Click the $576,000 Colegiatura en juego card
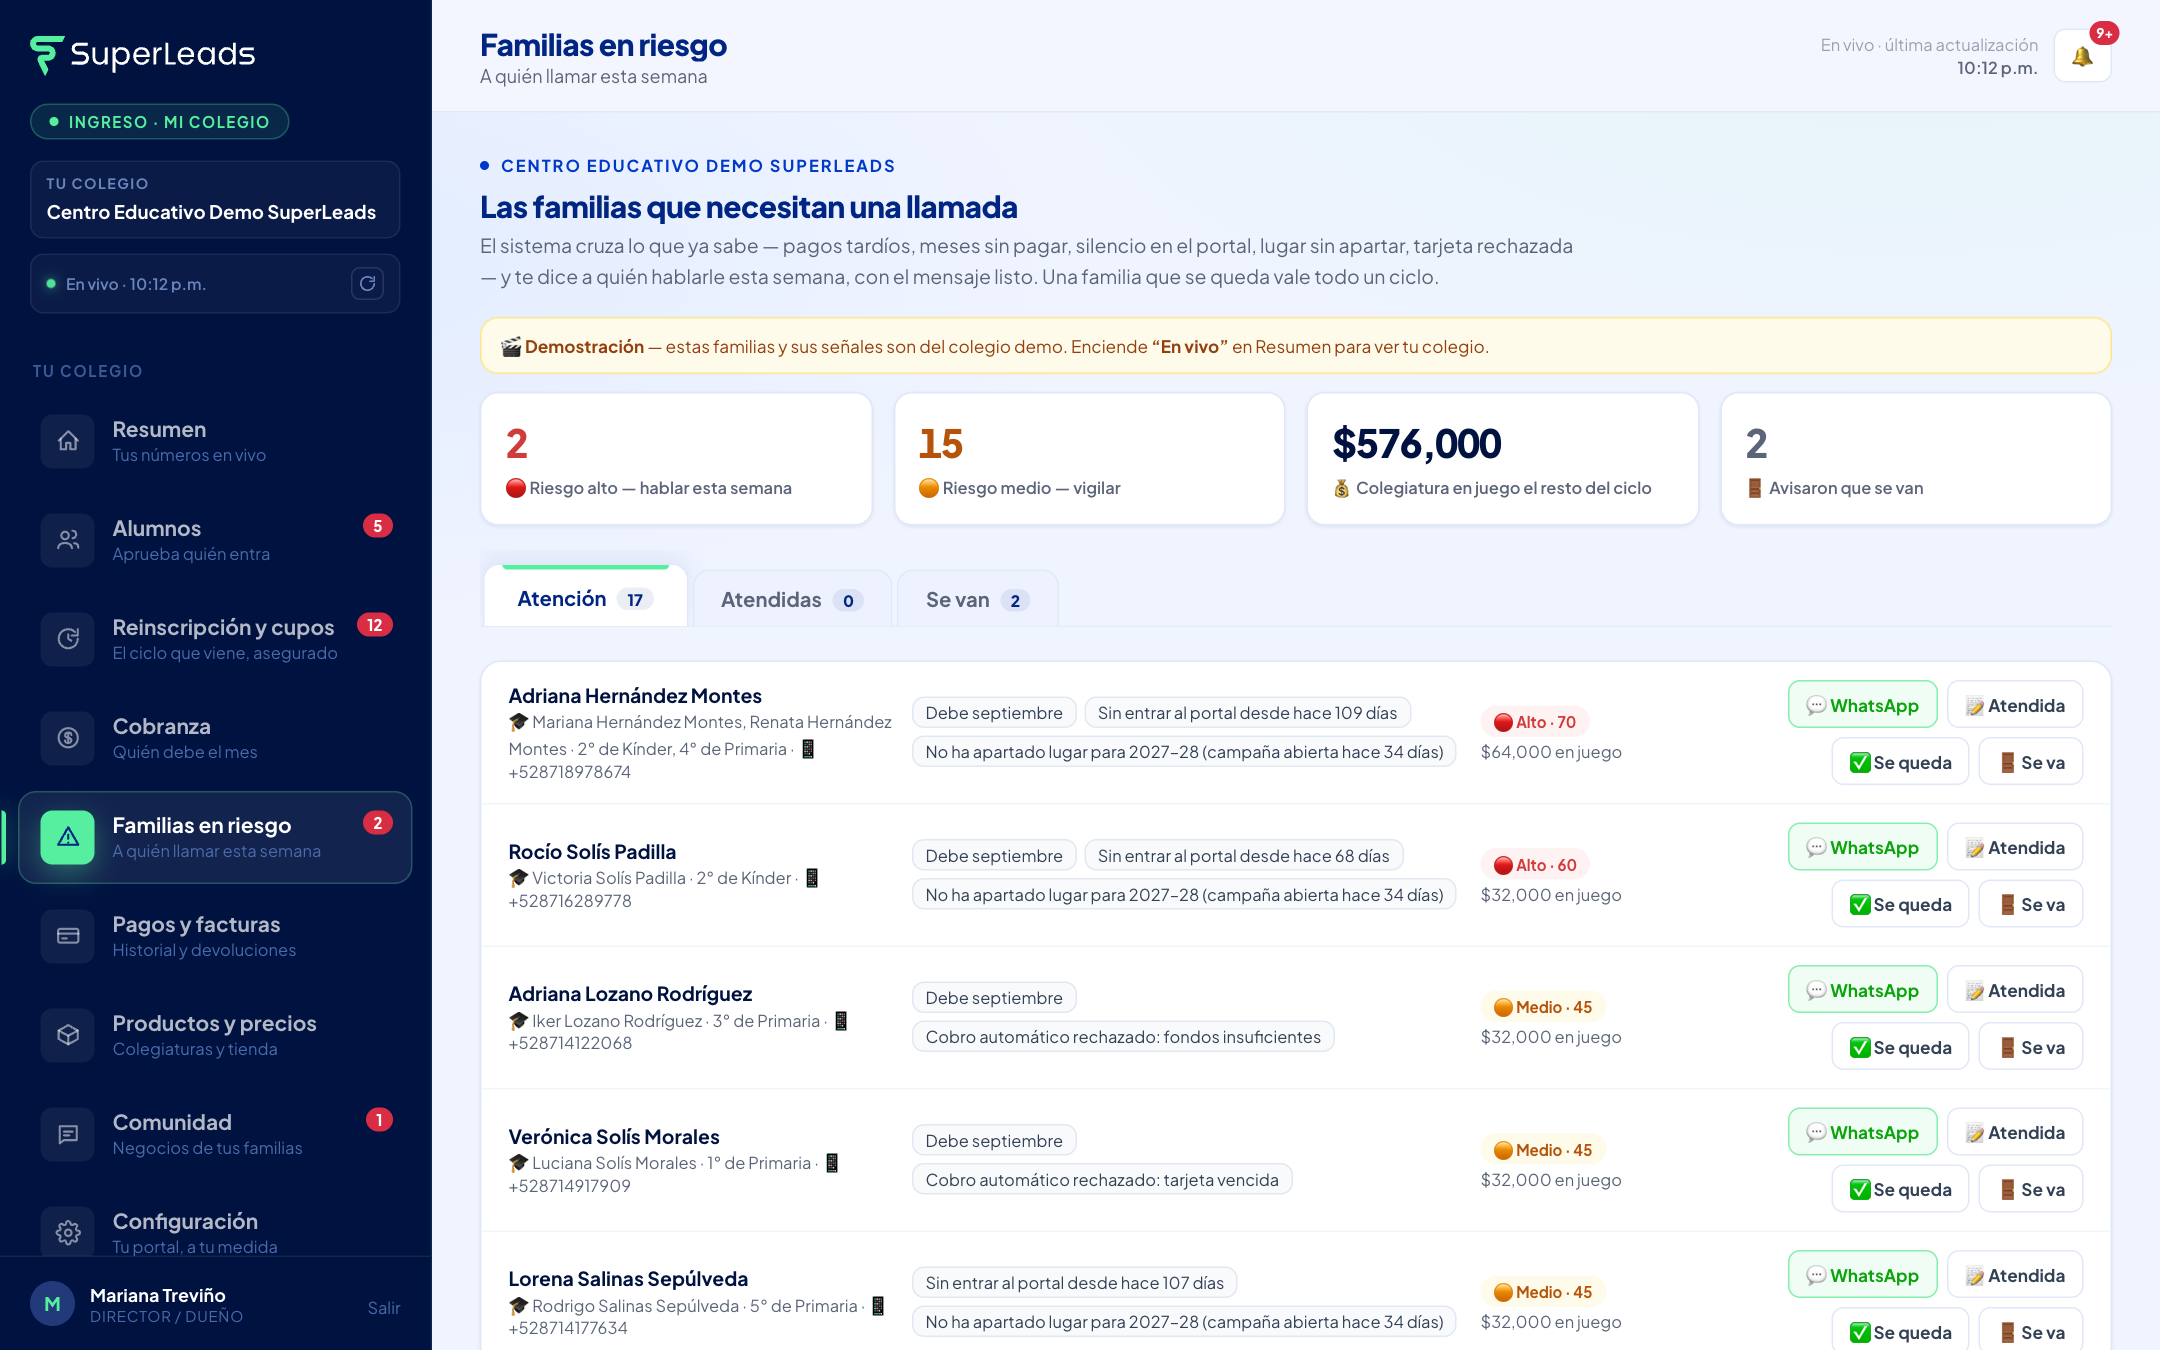This screenshot has height=1350, width=2160. pos(1502,459)
